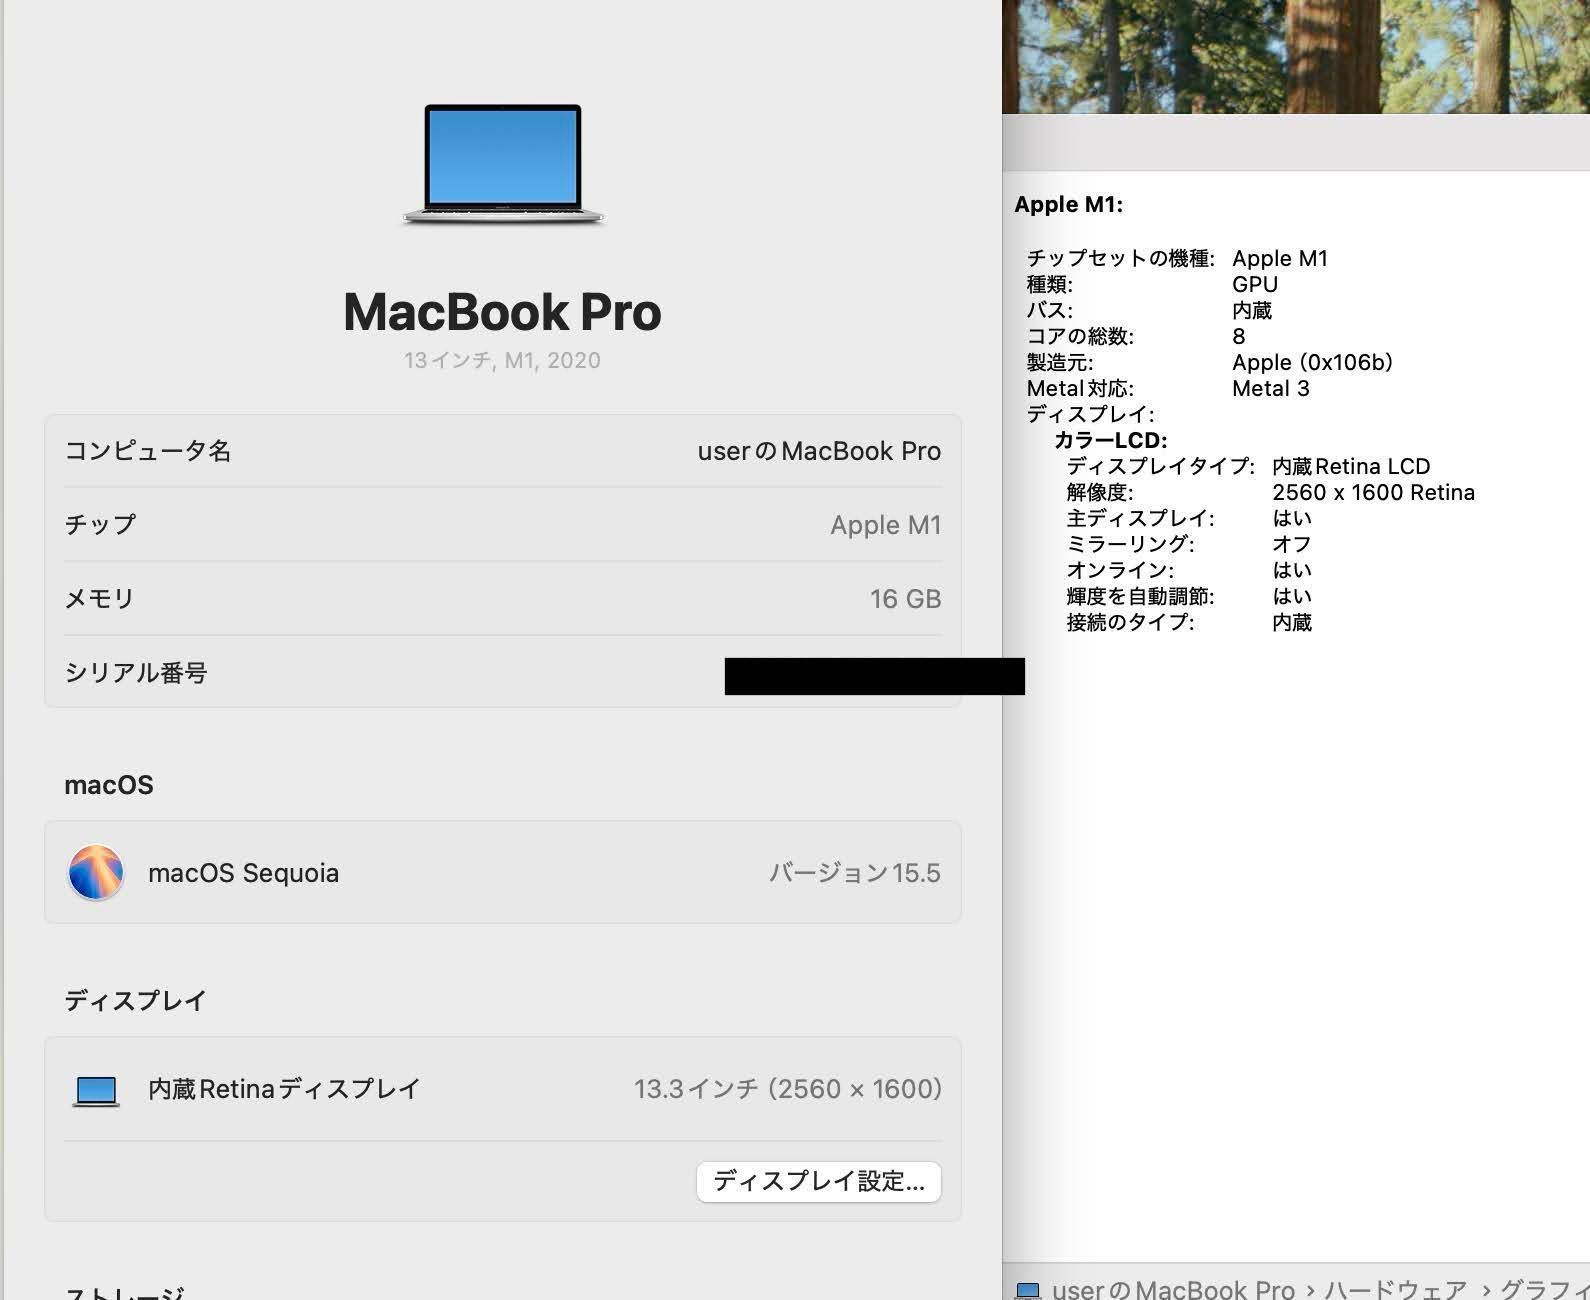The height and width of the screenshot is (1300, 1590).
Task: Click the 'macOS' section heading
Action: click(109, 785)
